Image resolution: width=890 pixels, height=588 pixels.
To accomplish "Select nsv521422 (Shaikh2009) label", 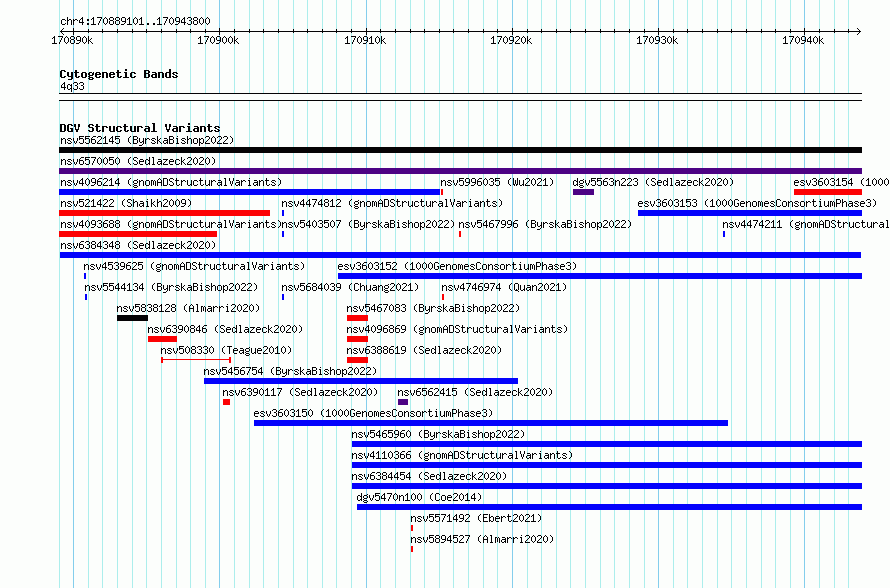I will point(126,203).
